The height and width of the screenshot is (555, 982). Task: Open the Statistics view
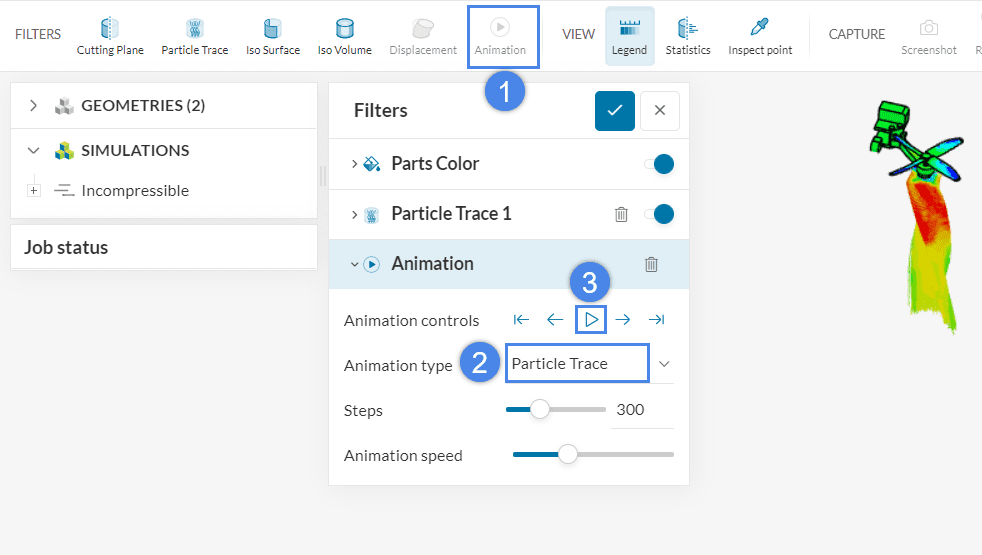[x=688, y=36]
